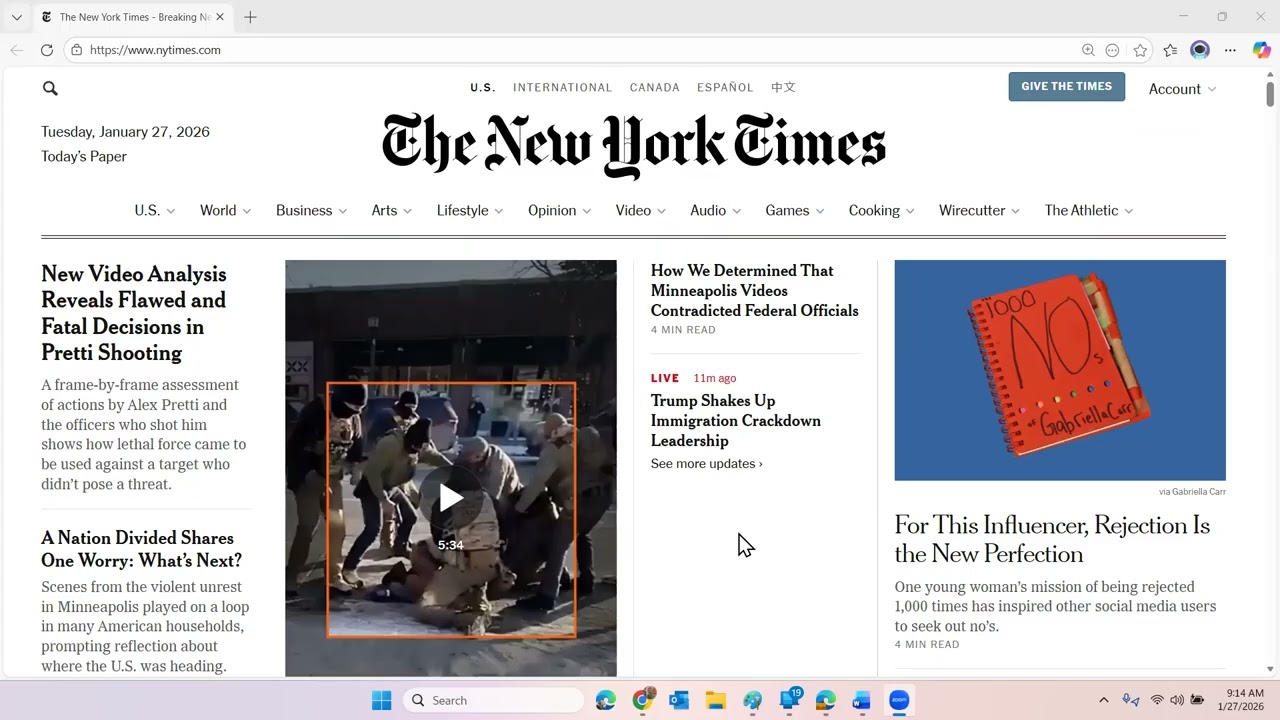The image size is (1280, 720).
Task: Open the Today's Paper link
Action: (84, 156)
